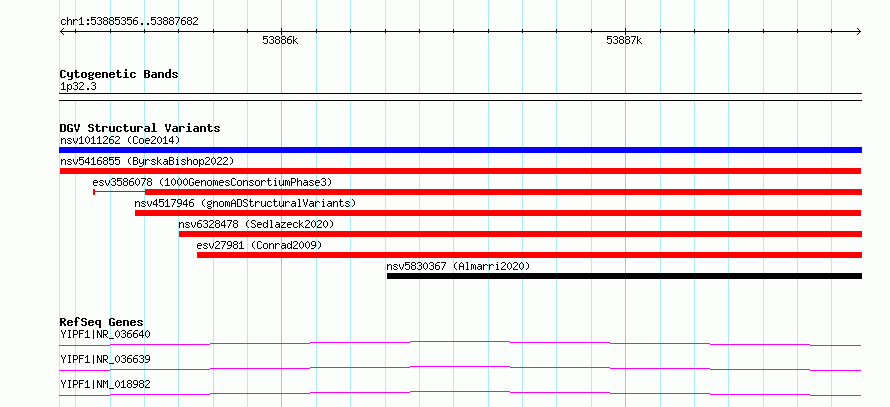Open the YIPF1|NR_036640 gene label

click(105, 334)
